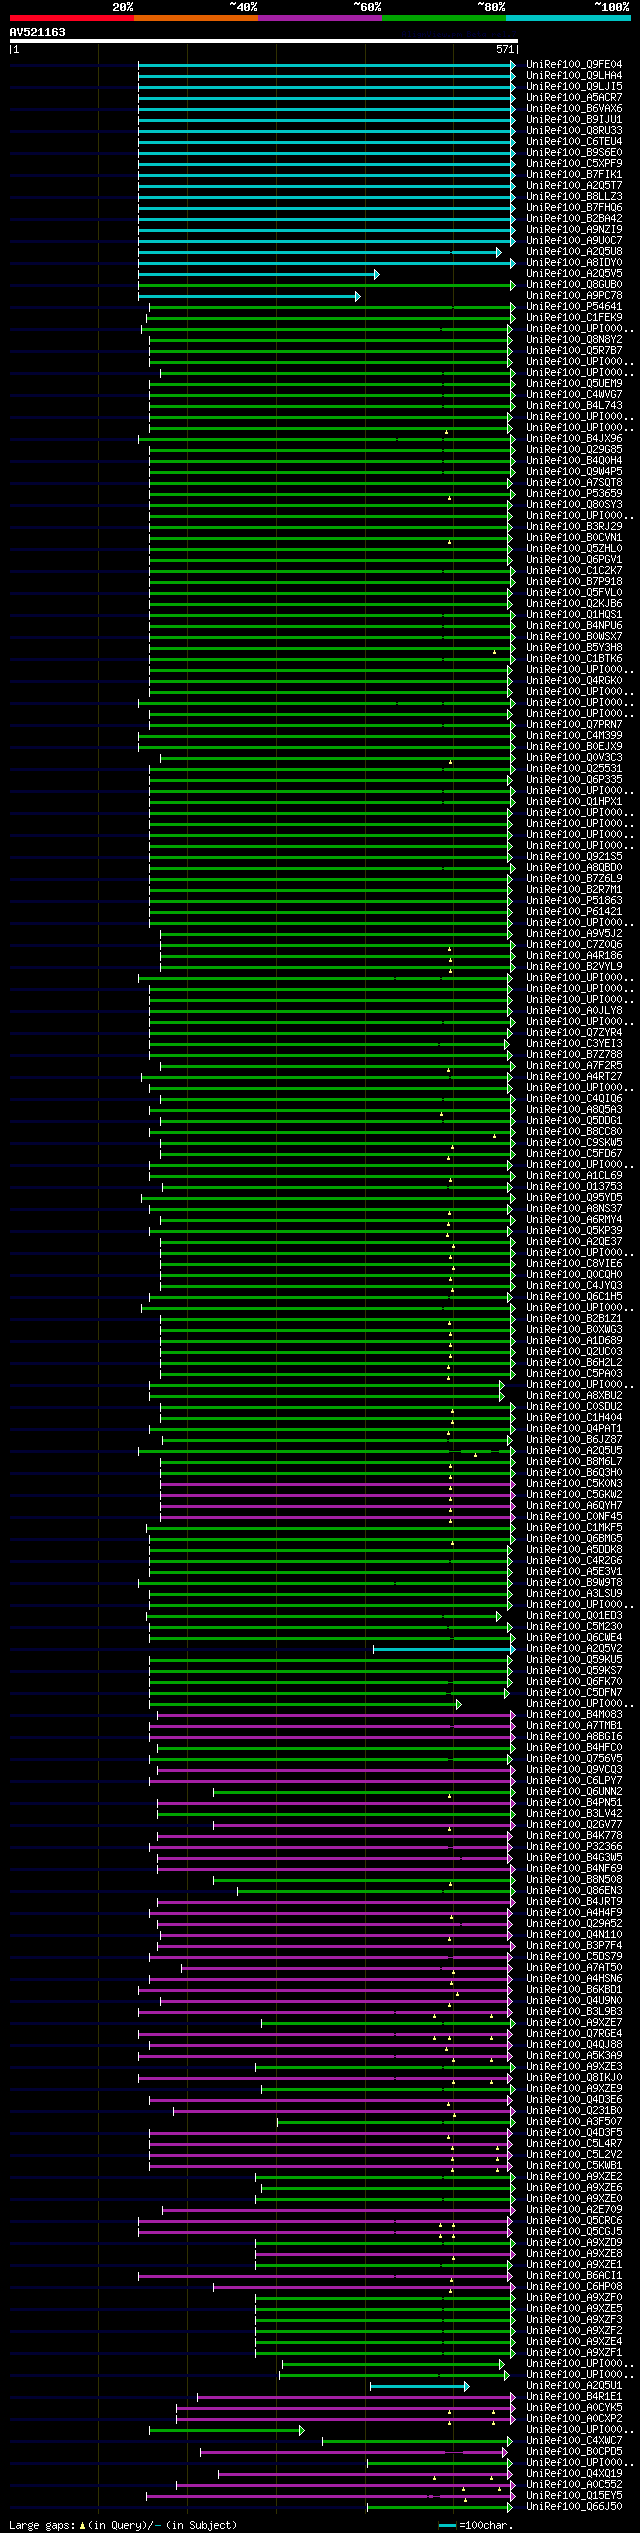
Task: Select hit label UniRef100_B4R1E1
Action: click(x=574, y=2397)
